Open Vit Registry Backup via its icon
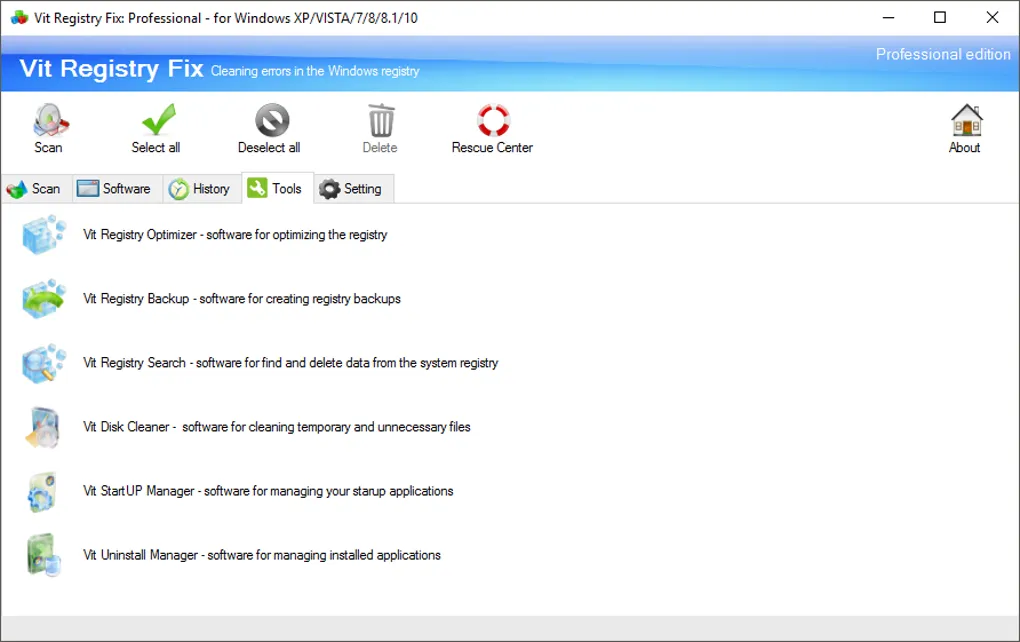Image resolution: width=1020 pixels, height=642 pixels. coord(42,298)
